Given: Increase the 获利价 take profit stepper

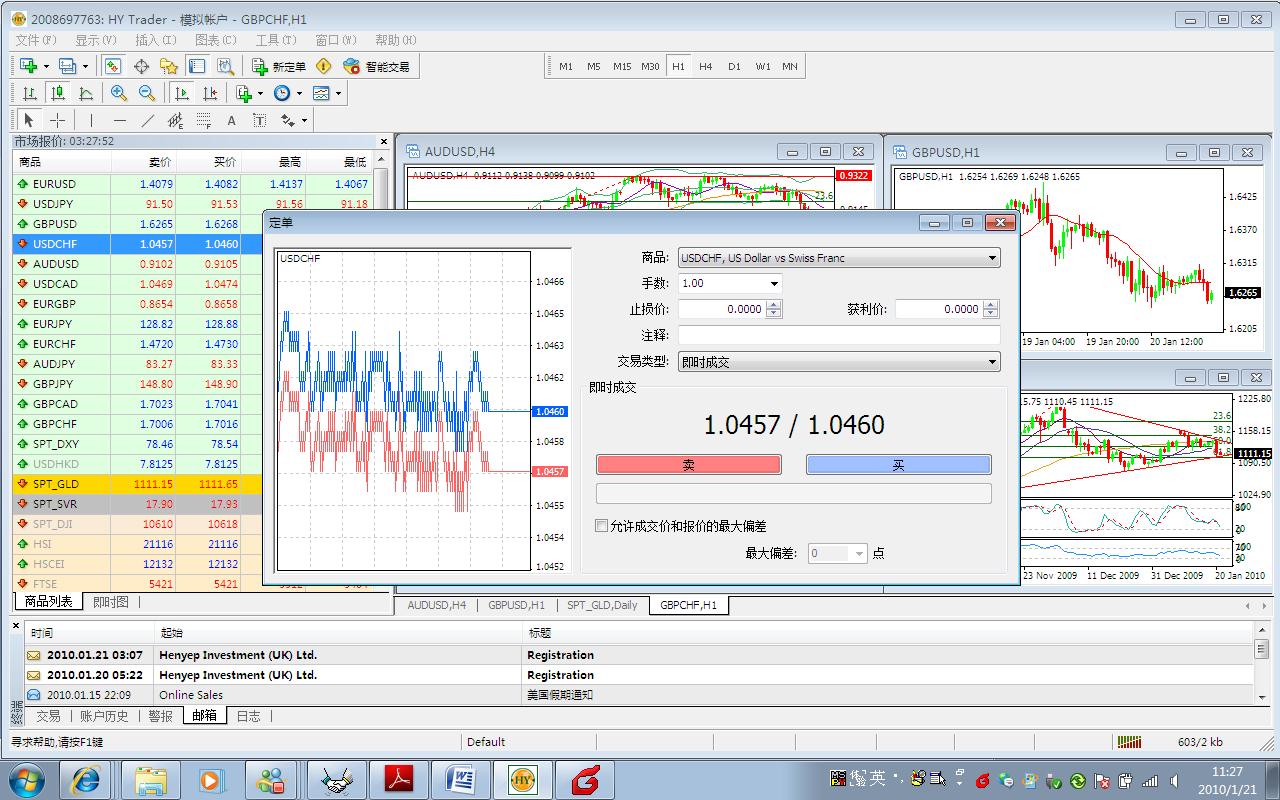Looking at the screenshot, I should click(991, 305).
